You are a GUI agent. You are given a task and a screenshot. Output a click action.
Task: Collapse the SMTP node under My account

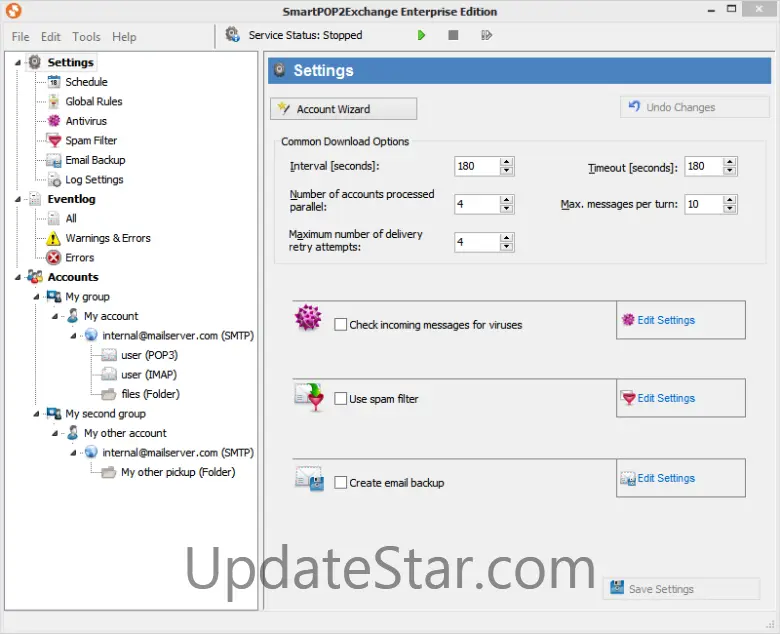click(73, 336)
